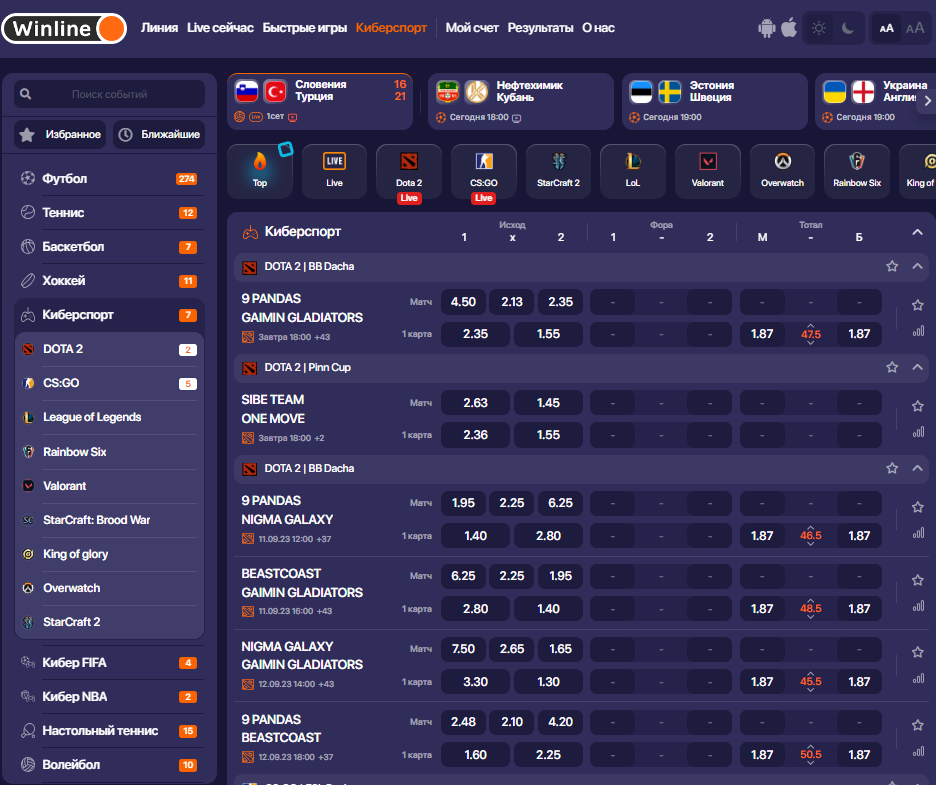Select the Dota 2 category tile
Viewport: 936px width, 785px height.
coord(409,171)
